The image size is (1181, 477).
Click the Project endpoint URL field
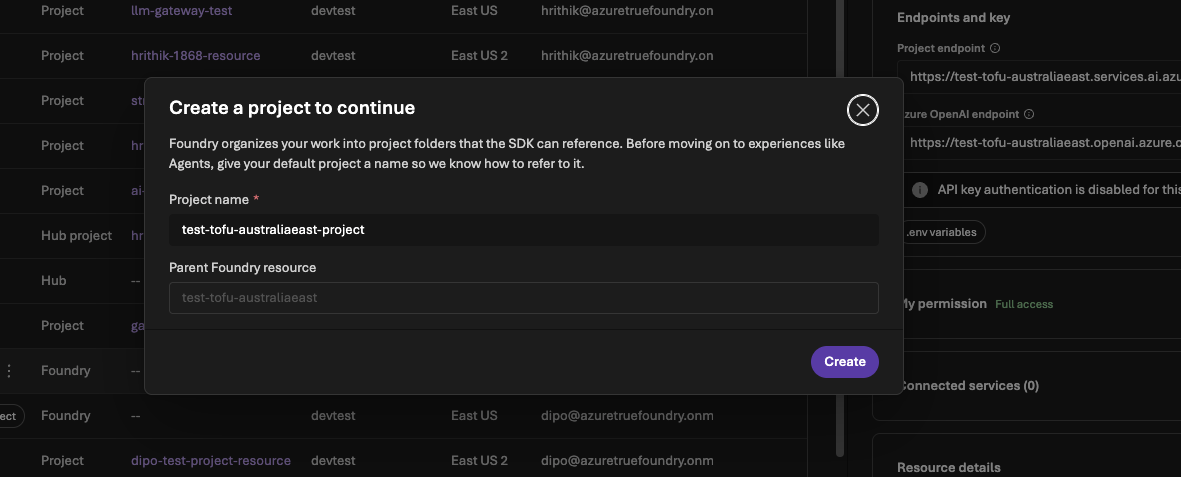(x=1039, y=77)
